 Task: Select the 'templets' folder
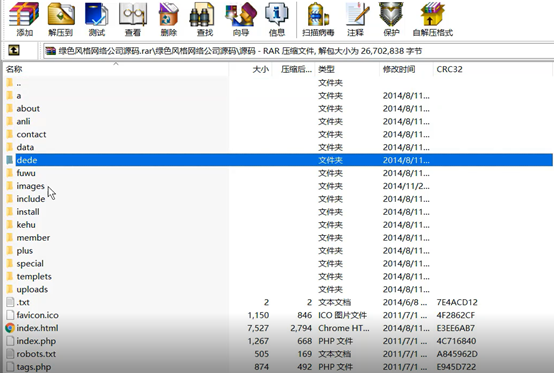34,276
